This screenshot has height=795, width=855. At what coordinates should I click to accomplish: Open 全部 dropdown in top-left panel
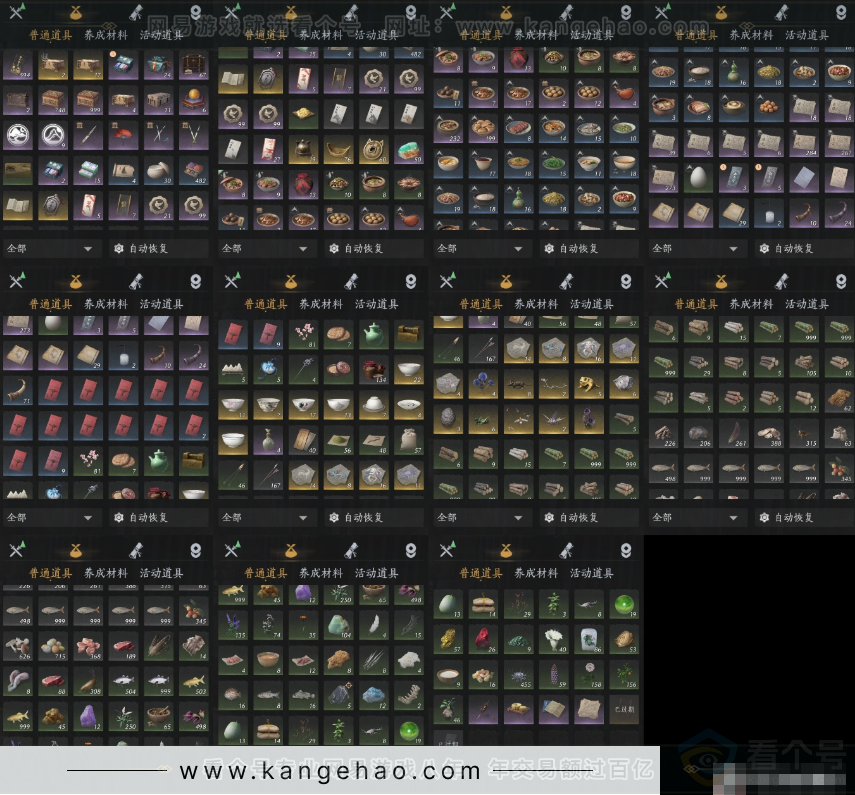[50, 249]
